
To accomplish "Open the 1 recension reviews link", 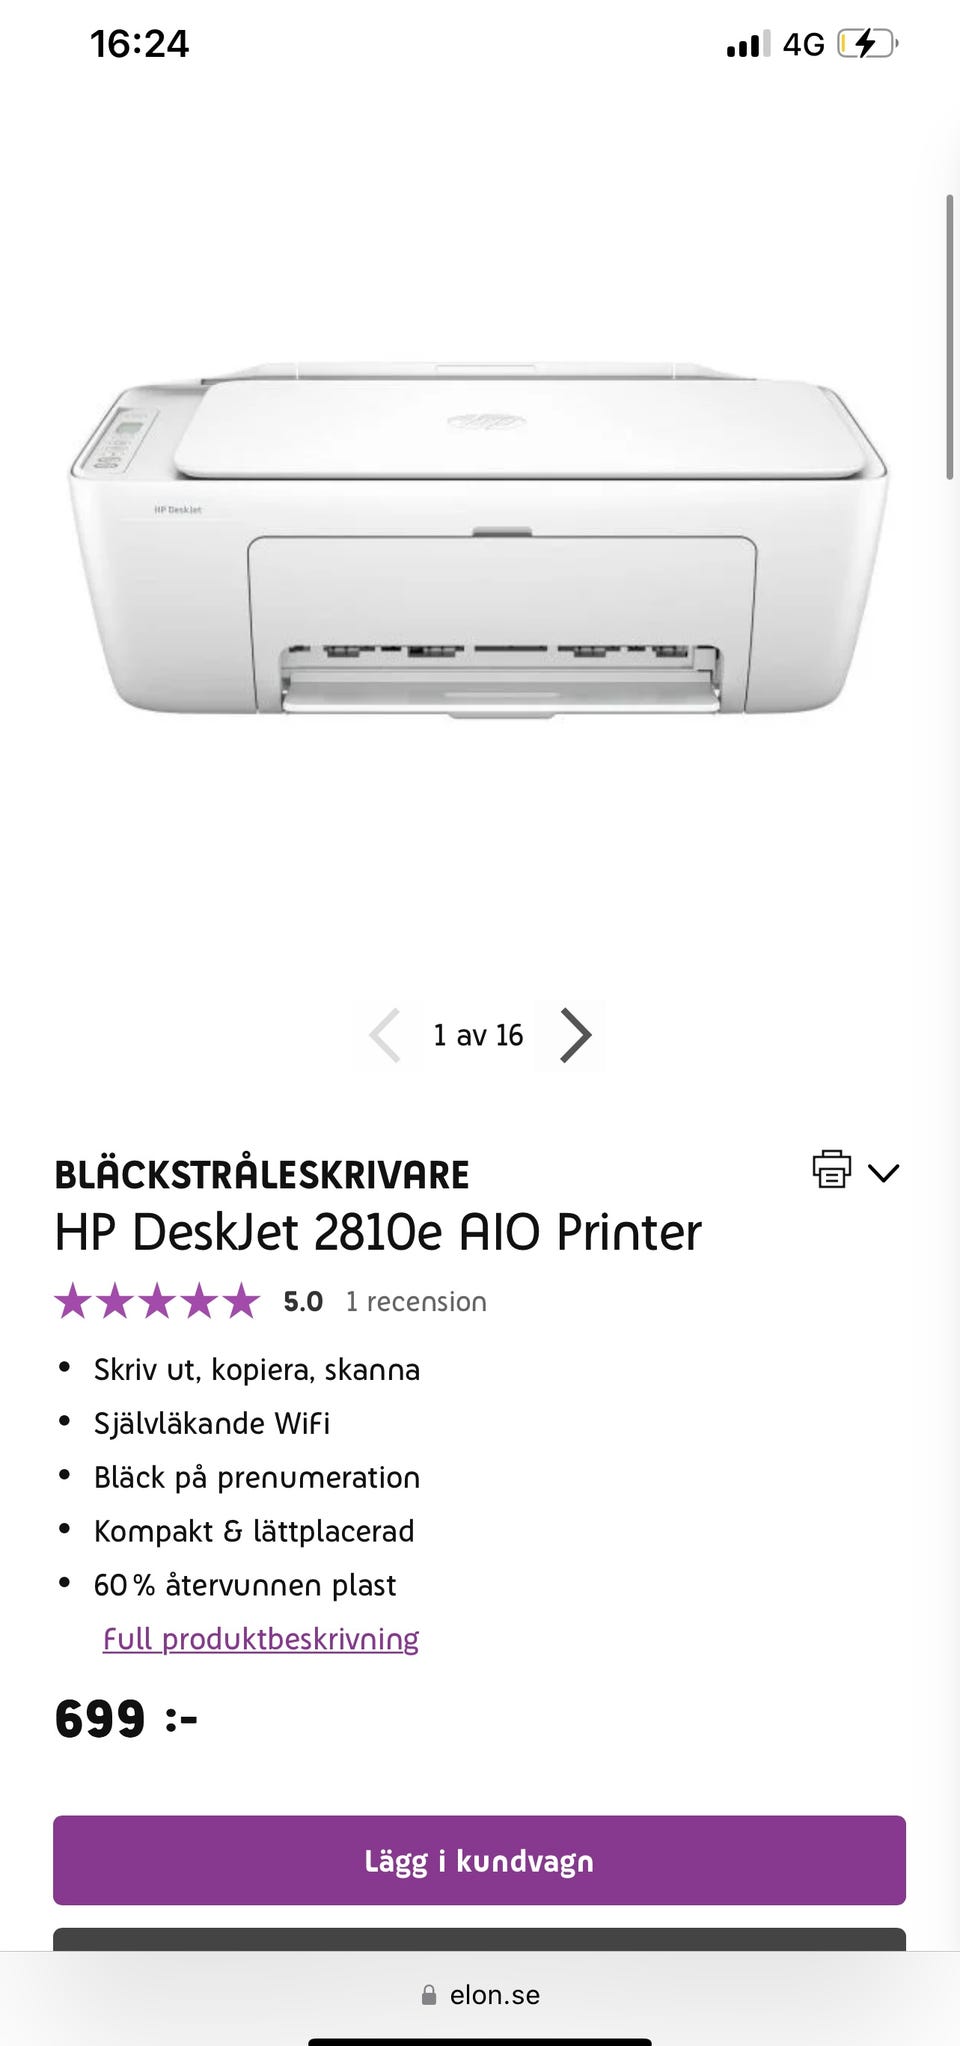I will coord(416,1302).
